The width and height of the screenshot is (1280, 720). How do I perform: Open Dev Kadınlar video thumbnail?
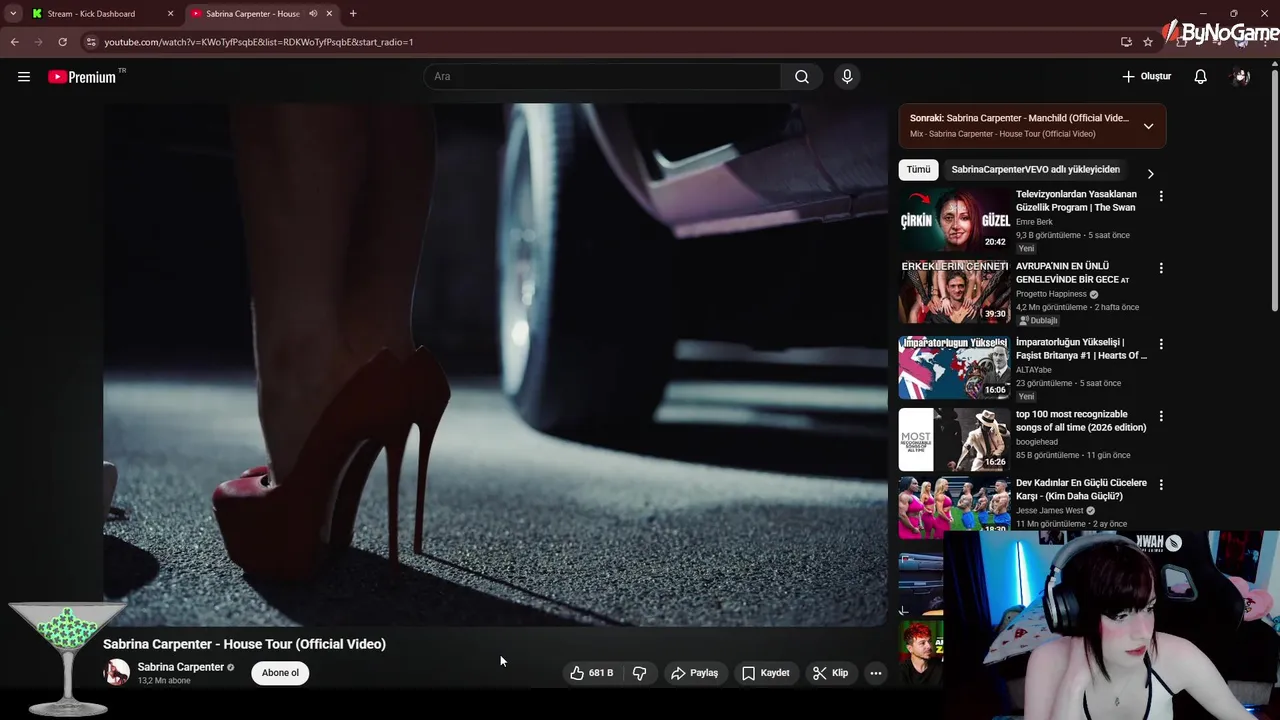pyautogui.click(x=954, y=506)
